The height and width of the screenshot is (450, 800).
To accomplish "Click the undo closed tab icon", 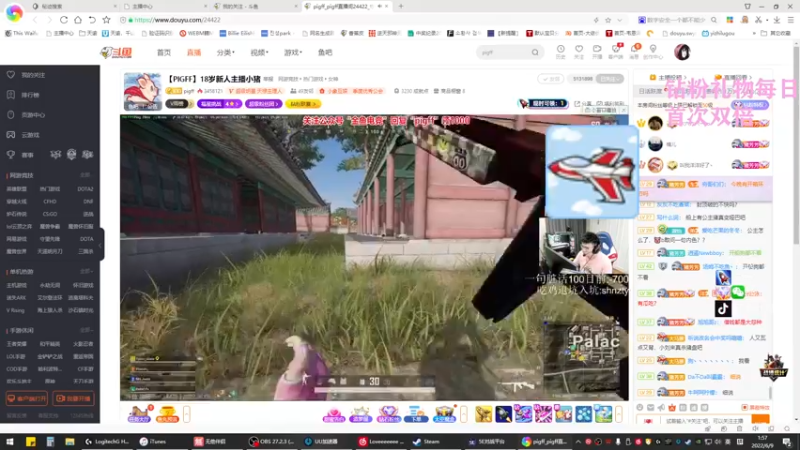I will (x=92, y=20).
